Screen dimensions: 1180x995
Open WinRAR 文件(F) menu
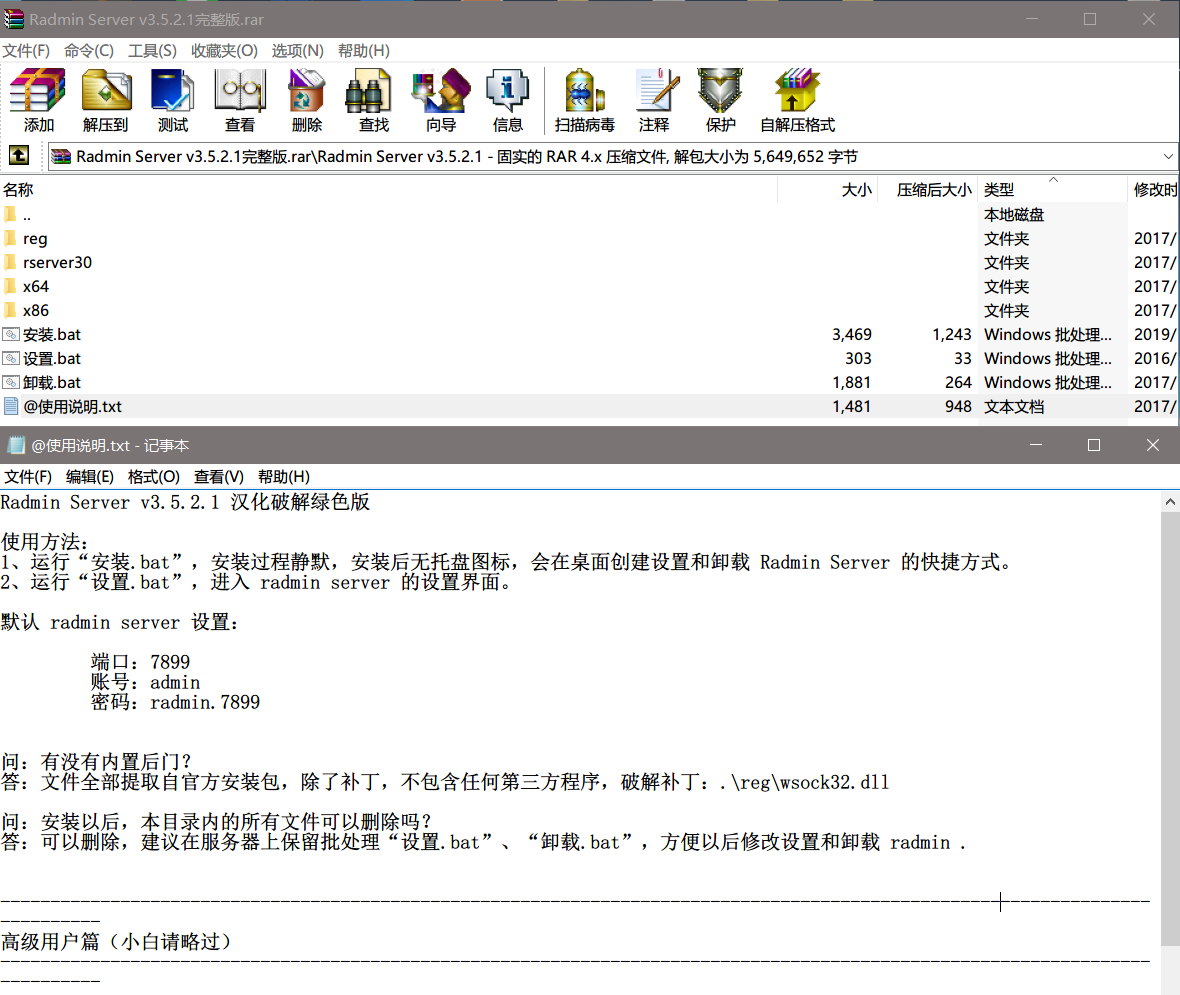point(26,50)
